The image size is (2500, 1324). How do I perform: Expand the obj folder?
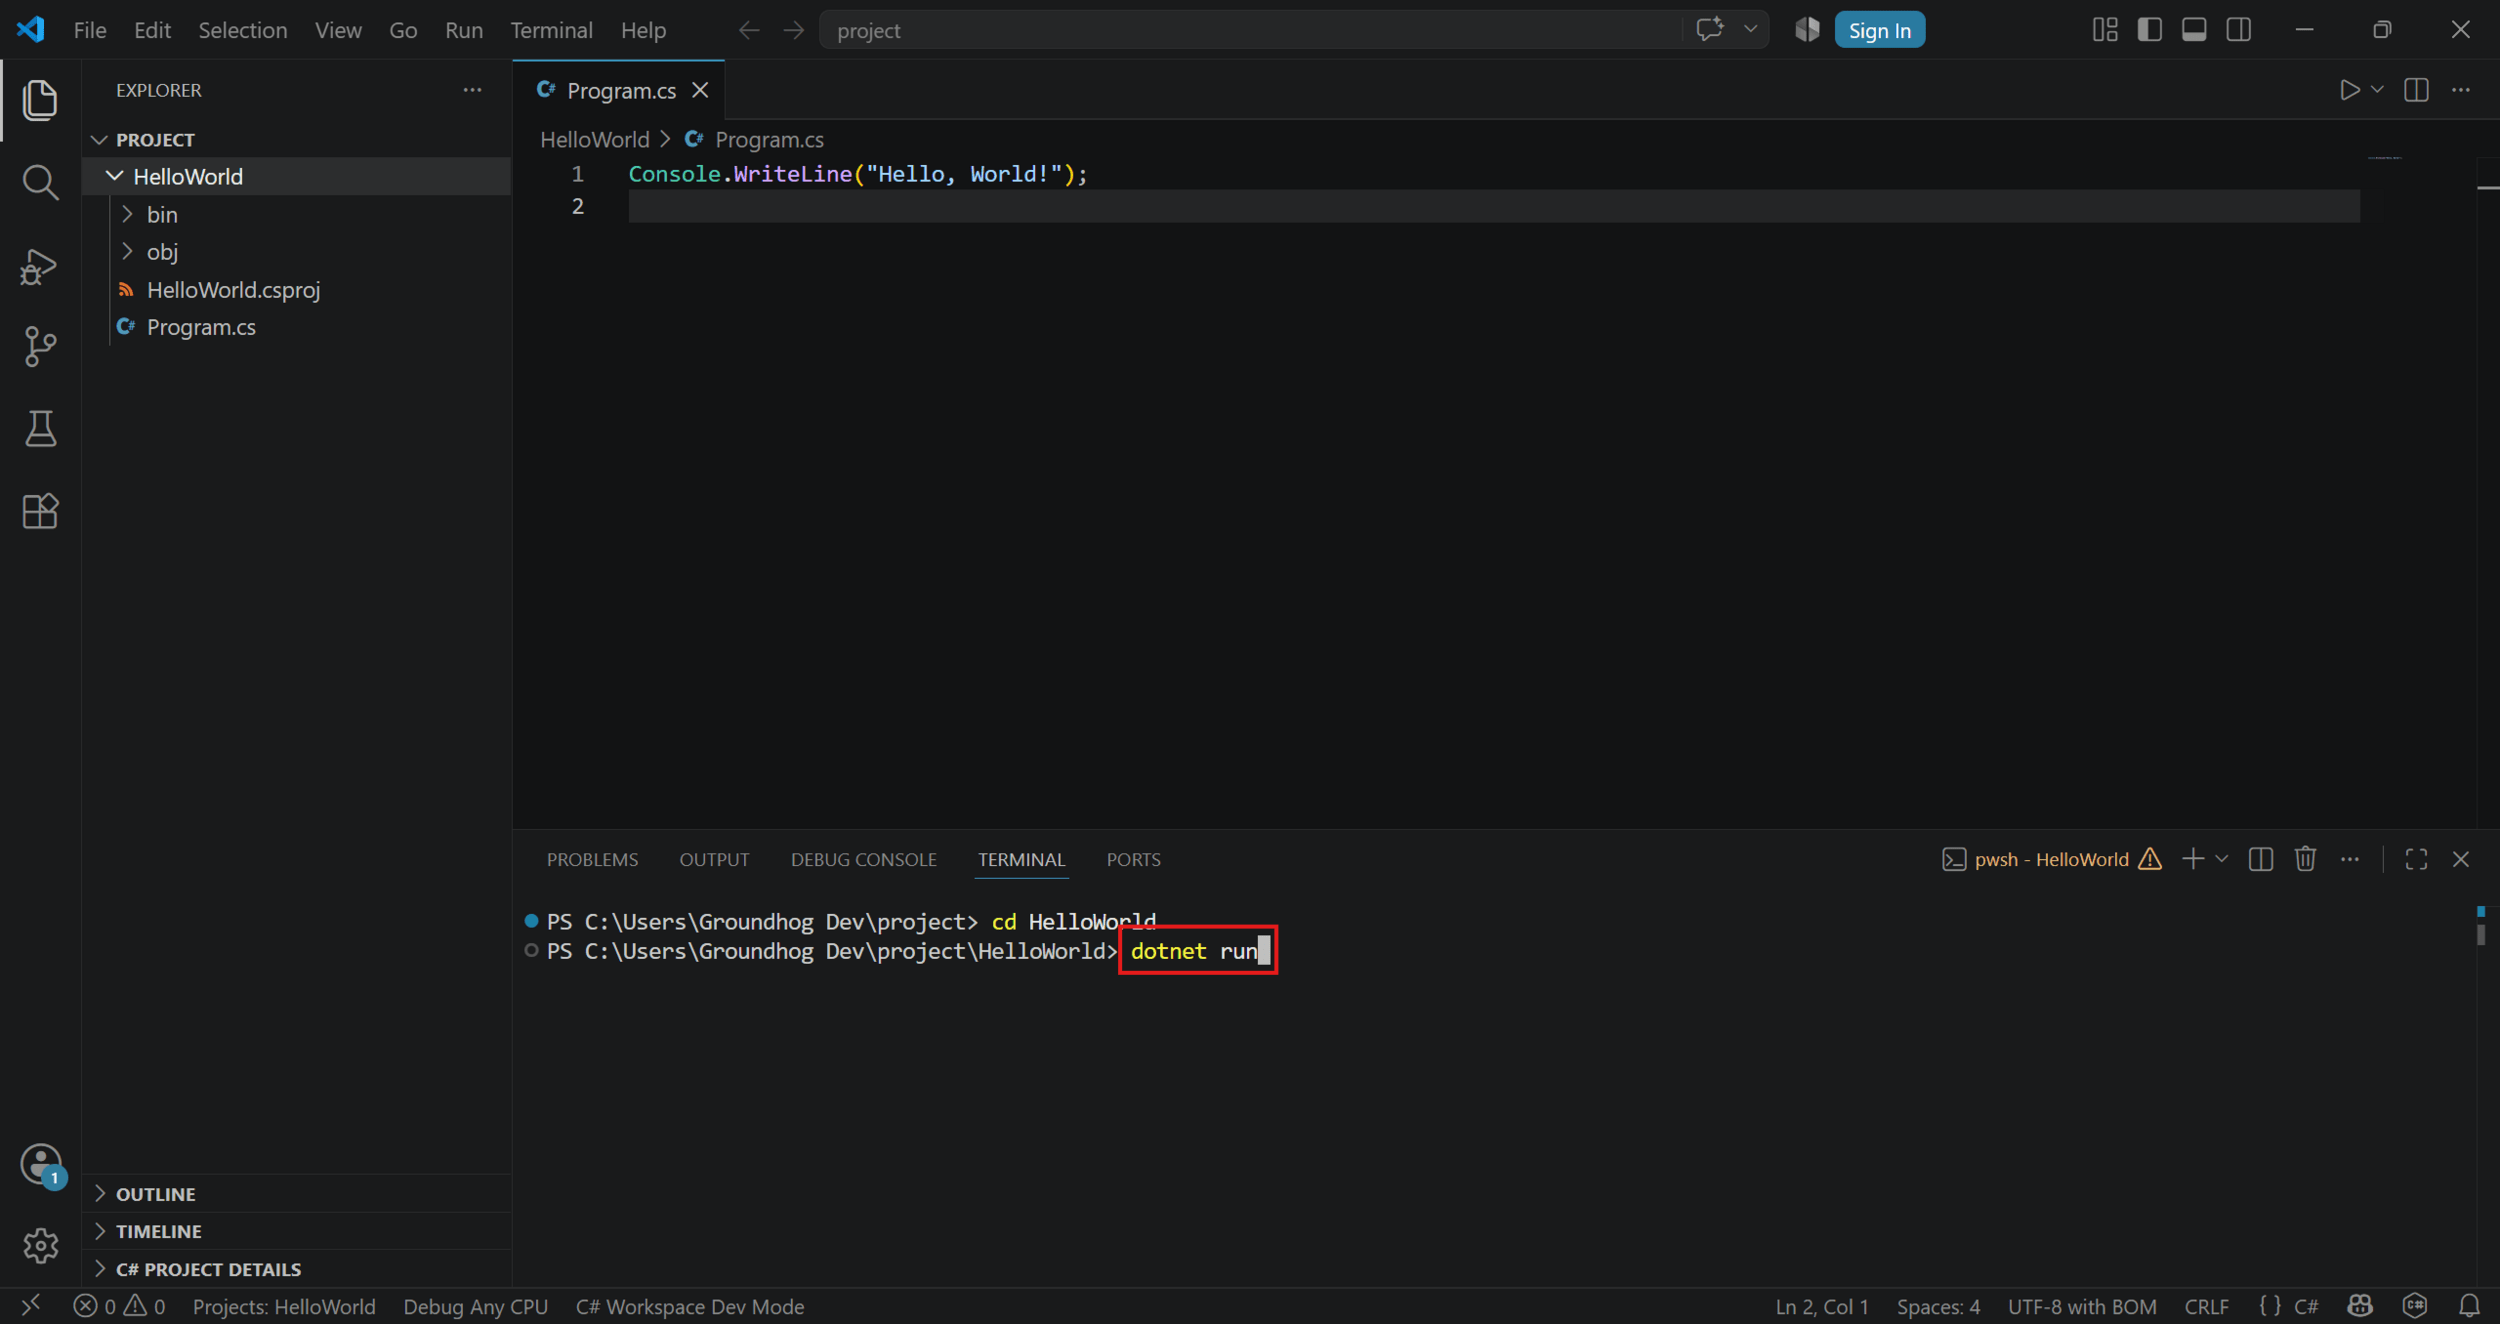(296, 252)
